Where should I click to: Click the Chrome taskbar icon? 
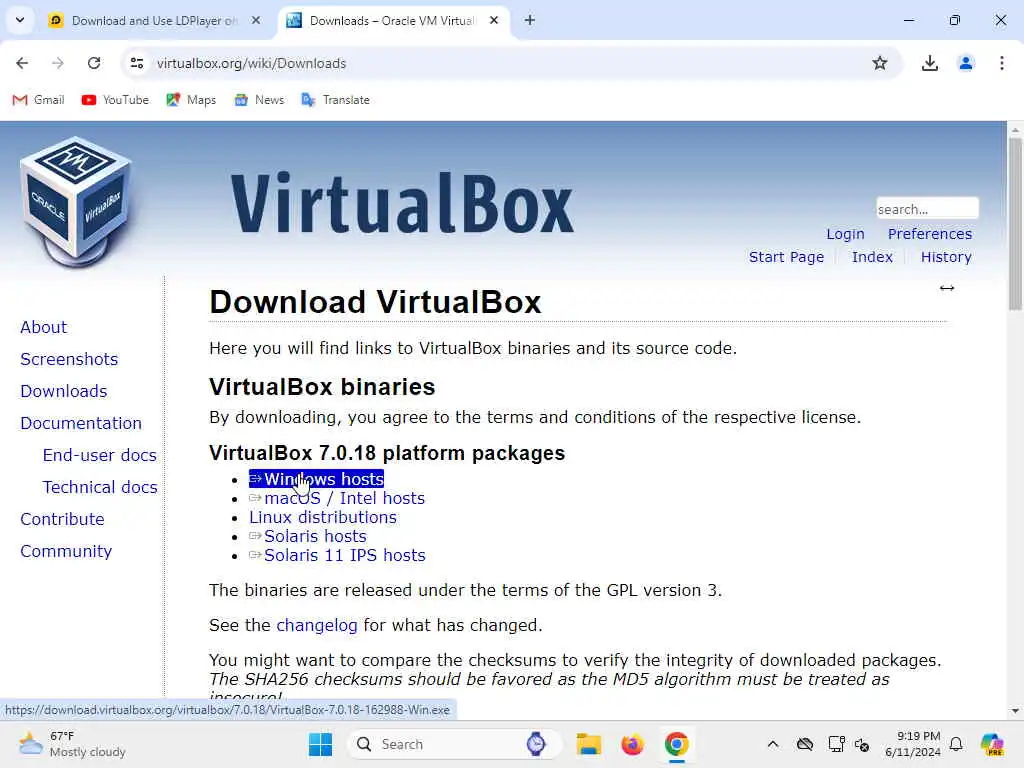(x=677, y=744)
